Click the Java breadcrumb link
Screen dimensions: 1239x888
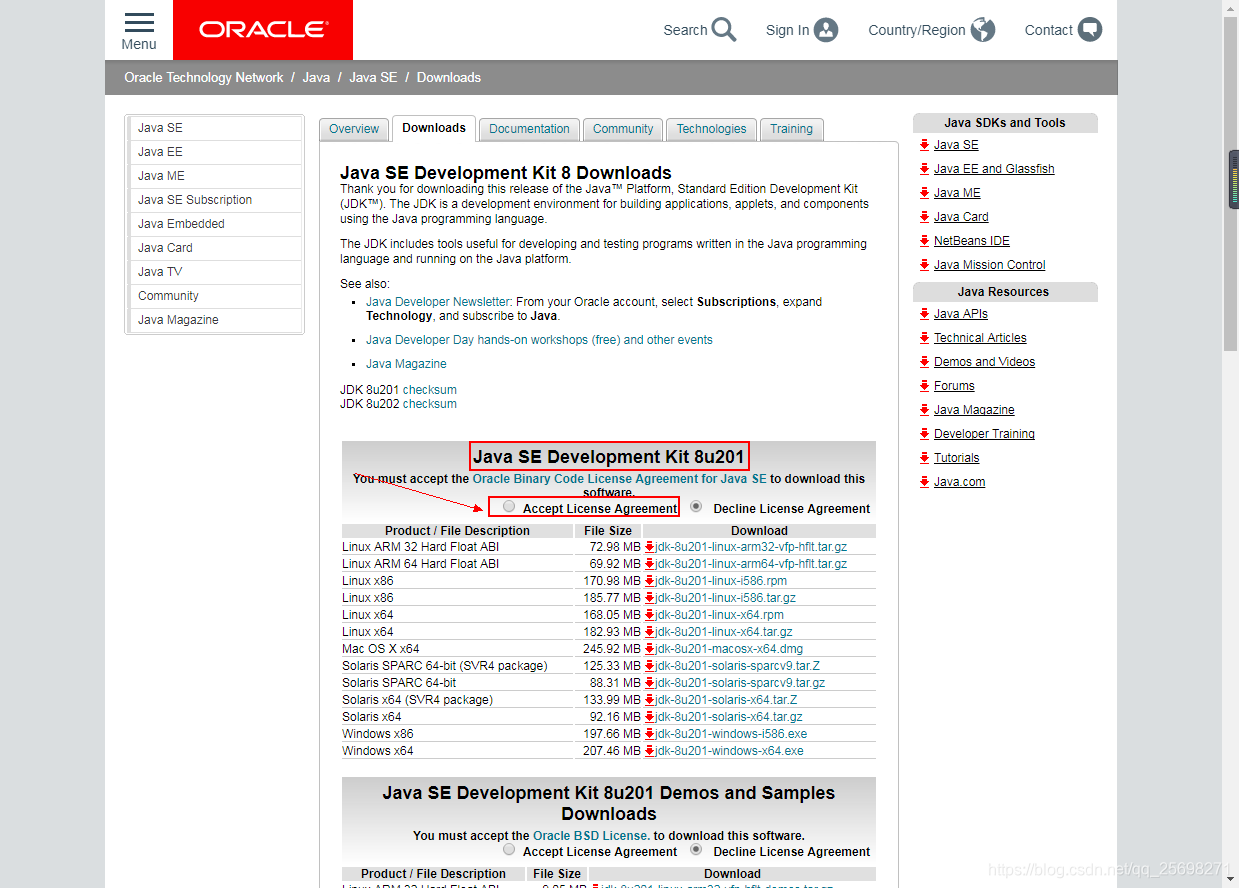316,78
